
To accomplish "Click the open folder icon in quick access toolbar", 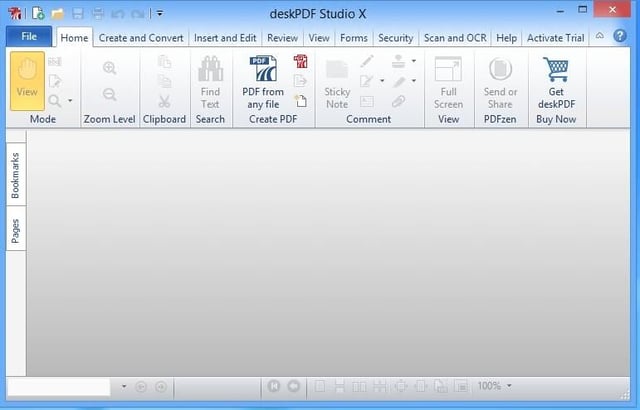I will pyautogui.click(x=58, y=14).
